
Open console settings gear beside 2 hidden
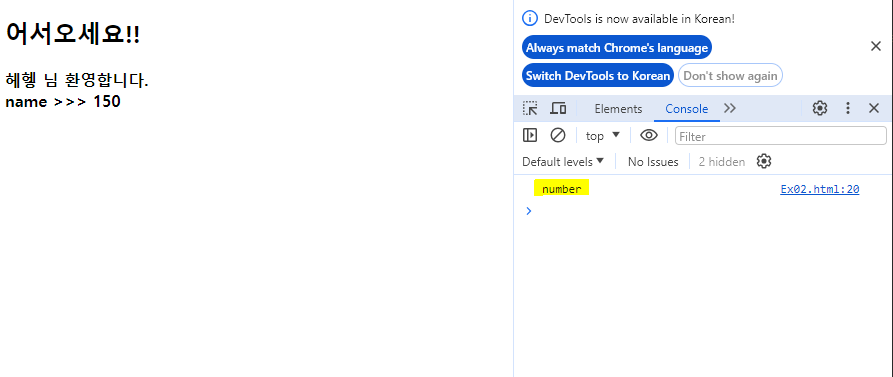[x=764, y=161]
